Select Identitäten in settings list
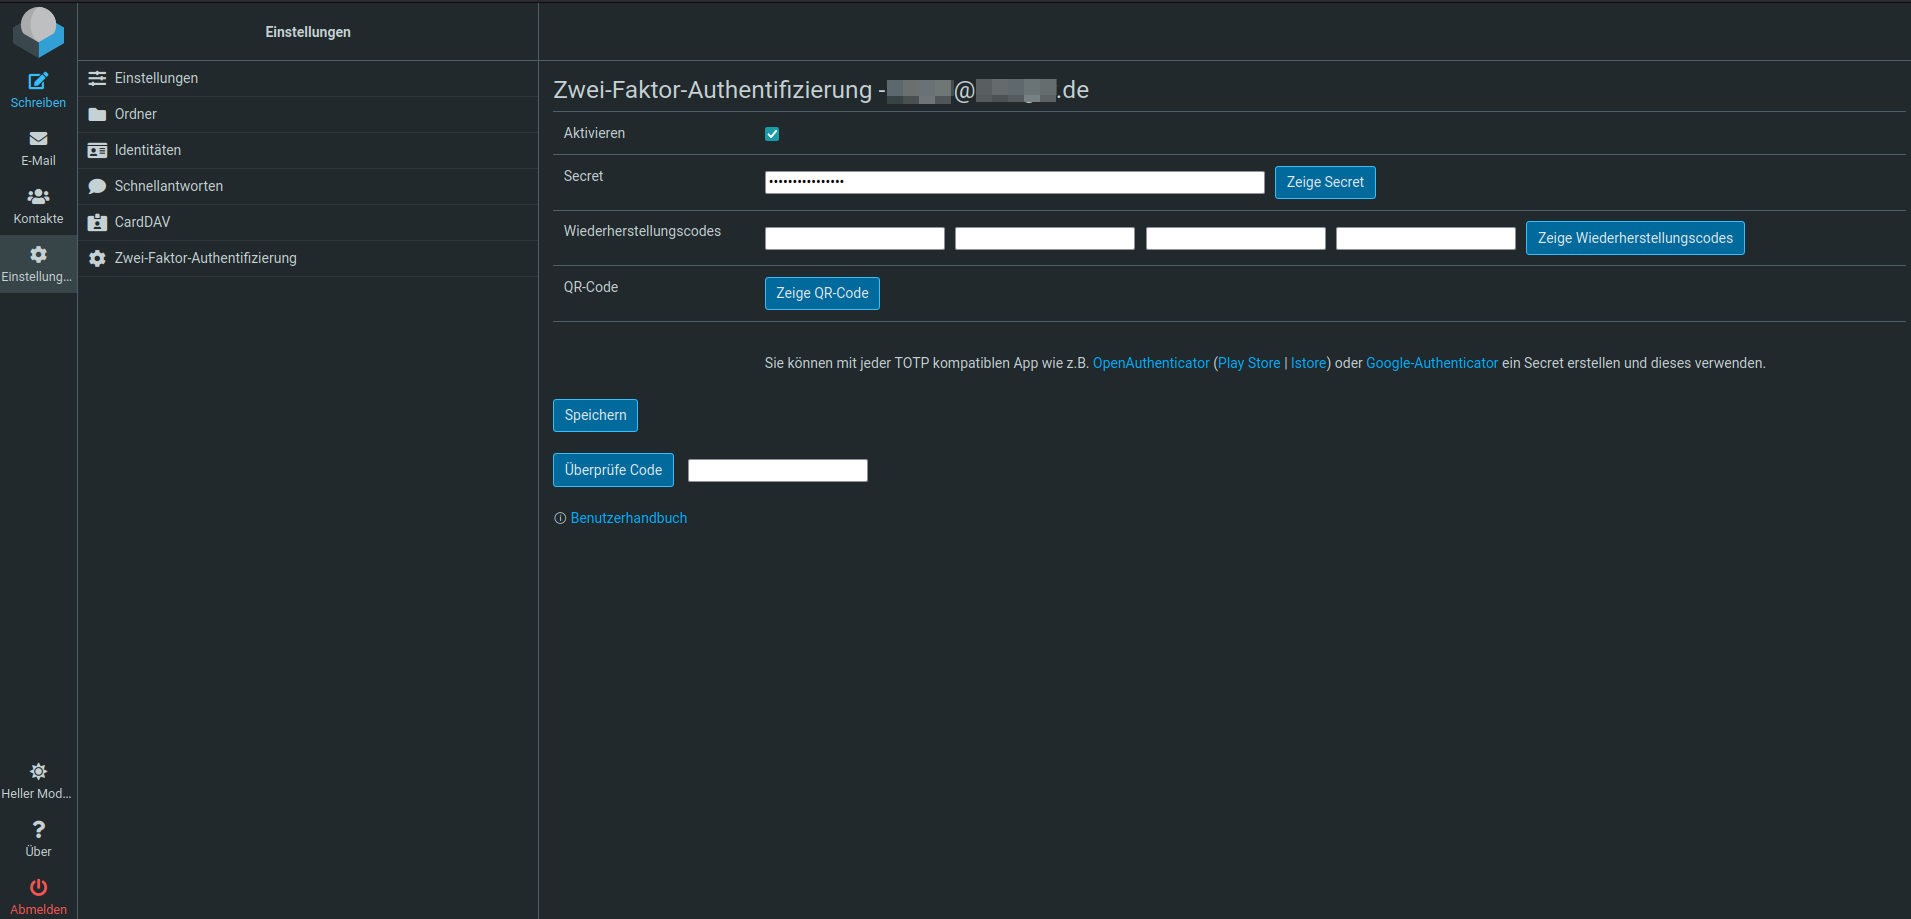 tap(148, 150)
